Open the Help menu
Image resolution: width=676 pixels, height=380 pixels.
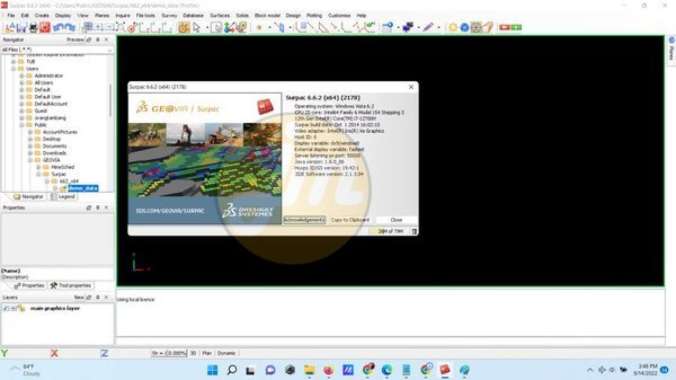(361, 16)
